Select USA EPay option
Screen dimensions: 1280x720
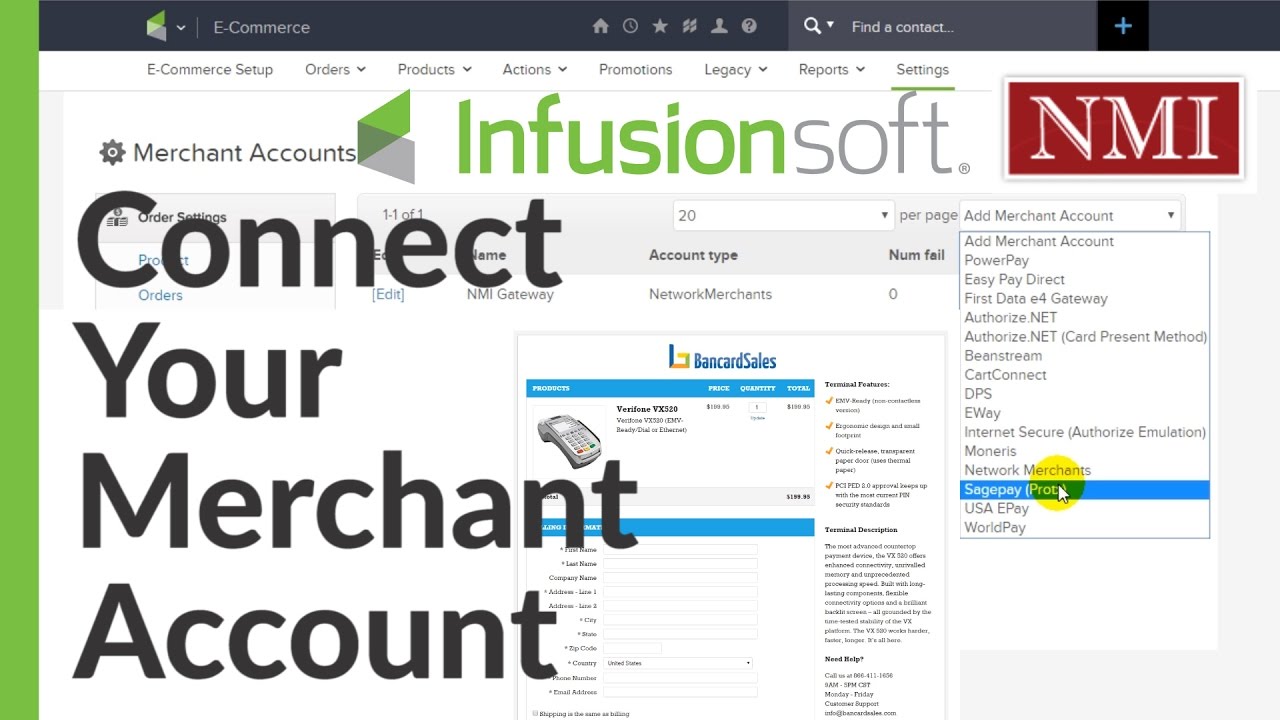tap(1084, 508)
